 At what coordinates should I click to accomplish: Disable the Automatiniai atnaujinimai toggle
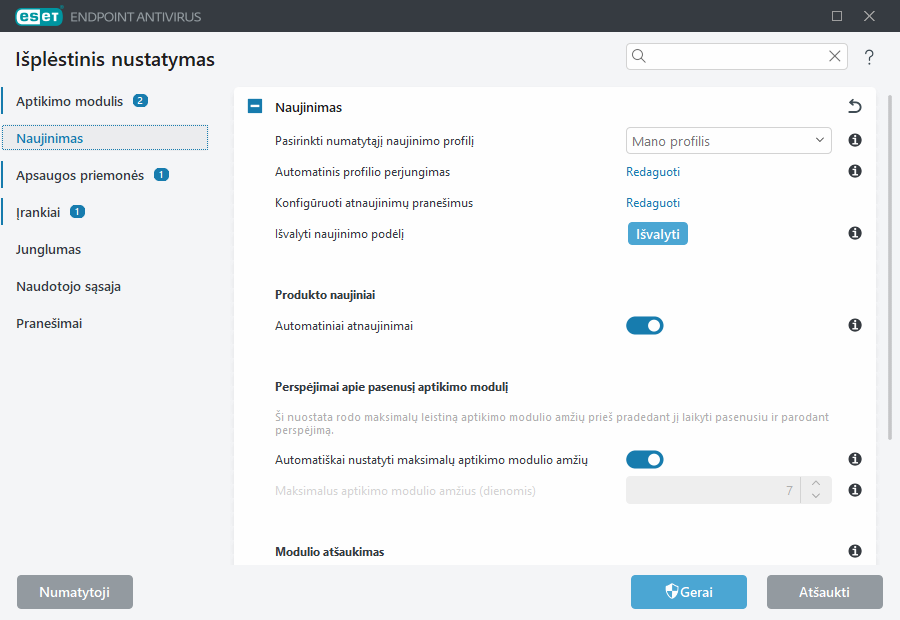645,326
